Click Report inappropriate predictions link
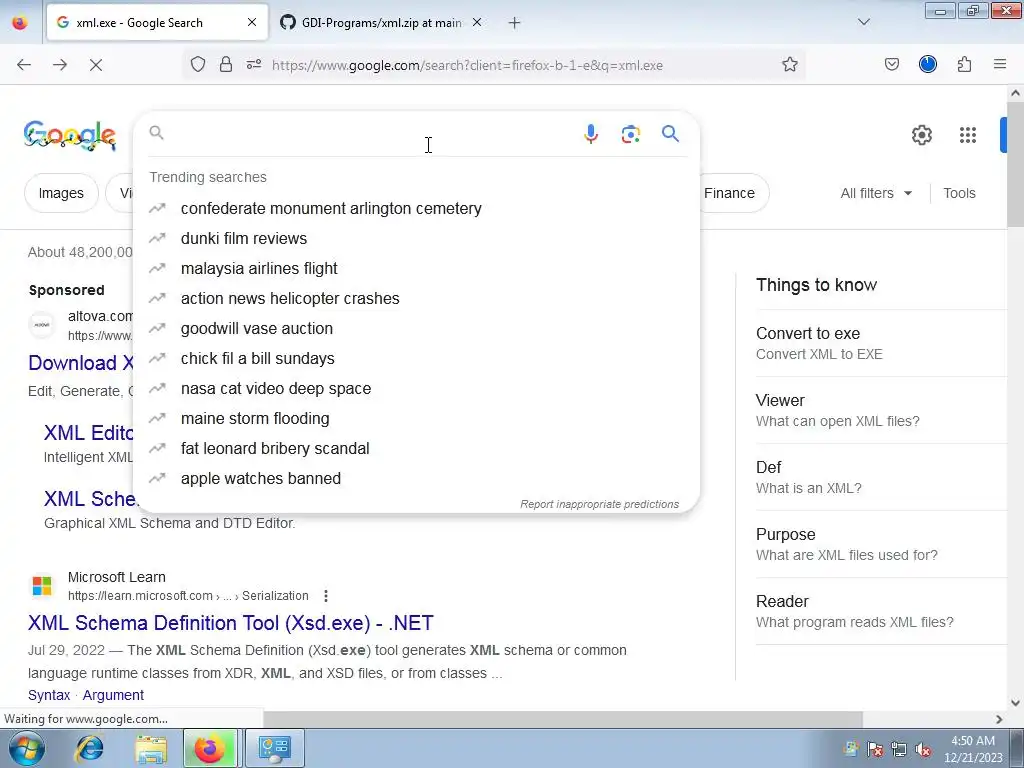This screenshot has height=768, width=1024. (x=600, y=504)
